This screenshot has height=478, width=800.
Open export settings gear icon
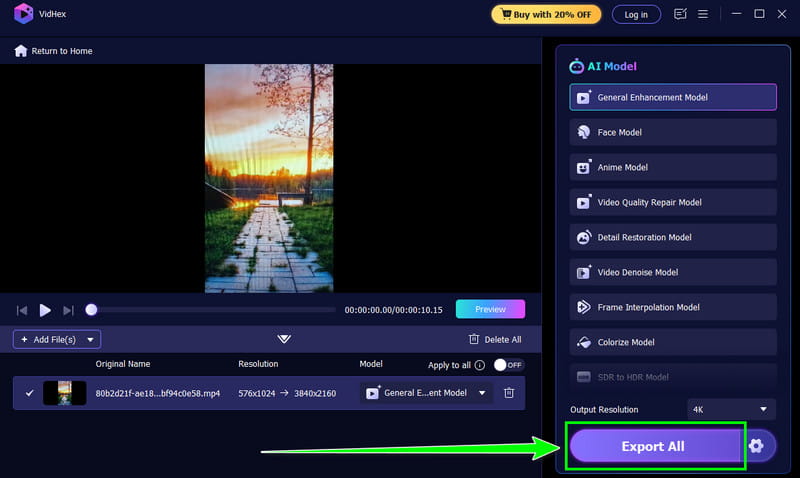click(x=756, y=446)
